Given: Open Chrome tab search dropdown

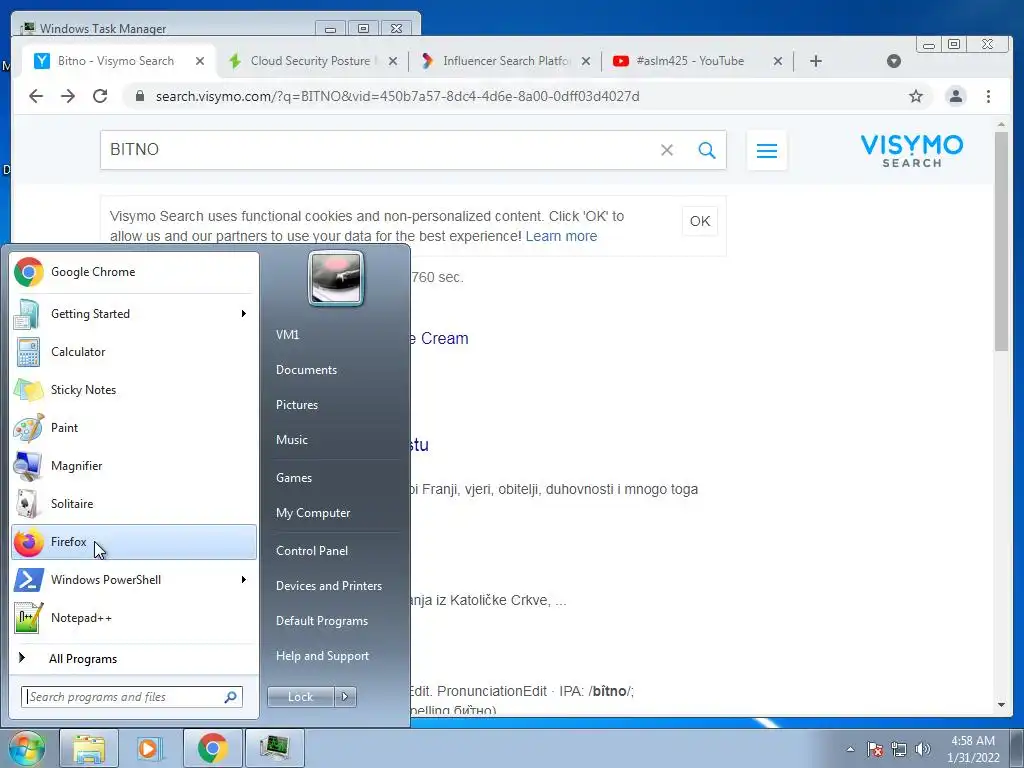Looking at the screenshot, I should [x=894, y=61].
